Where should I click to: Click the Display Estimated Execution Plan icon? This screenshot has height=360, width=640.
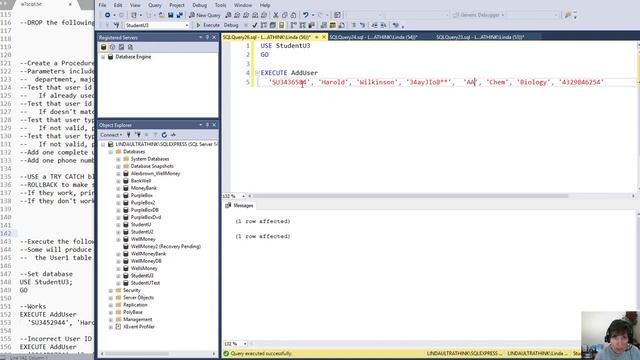tap(264, 25)
